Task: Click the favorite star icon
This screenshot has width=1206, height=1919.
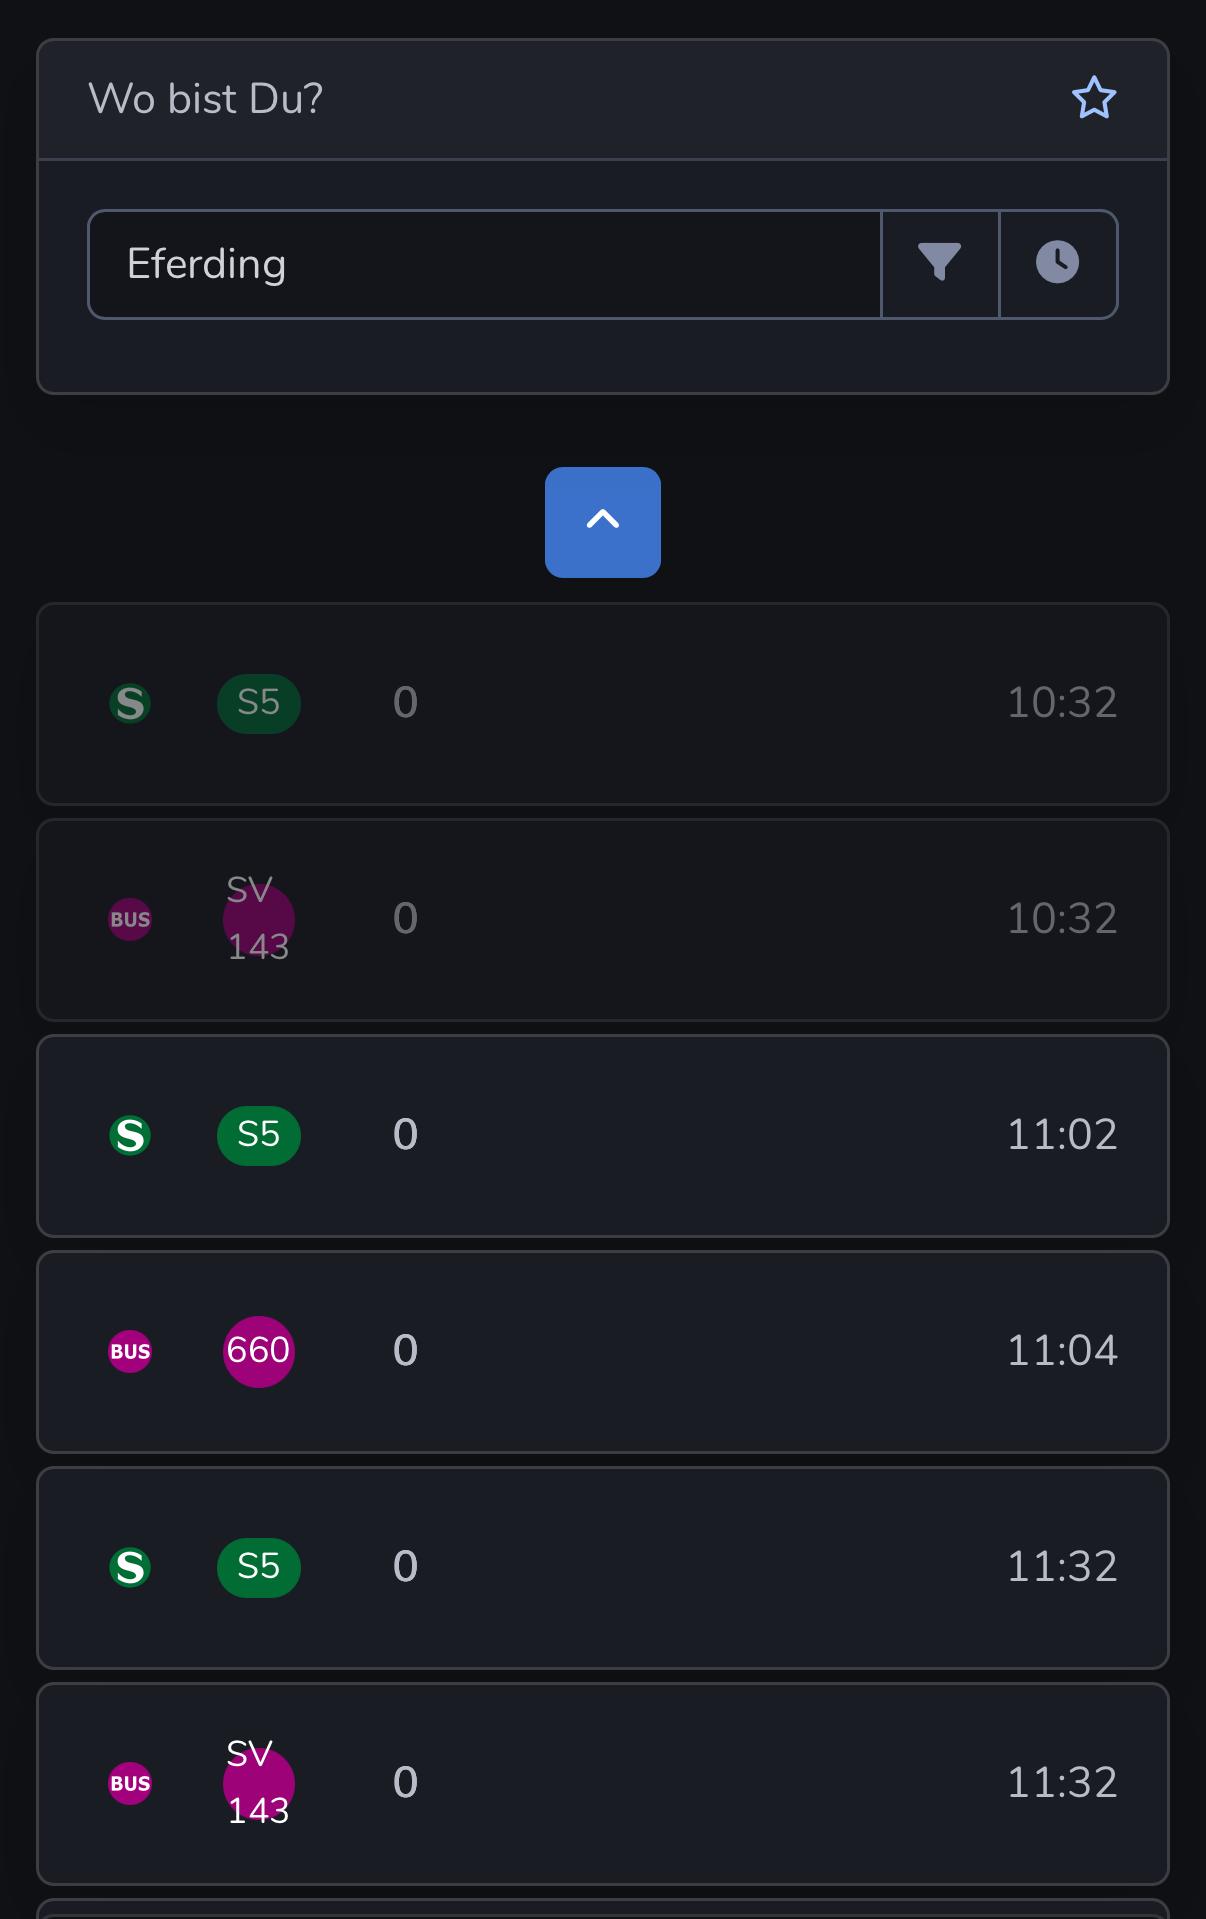Action: click(x=1093, y=98)
